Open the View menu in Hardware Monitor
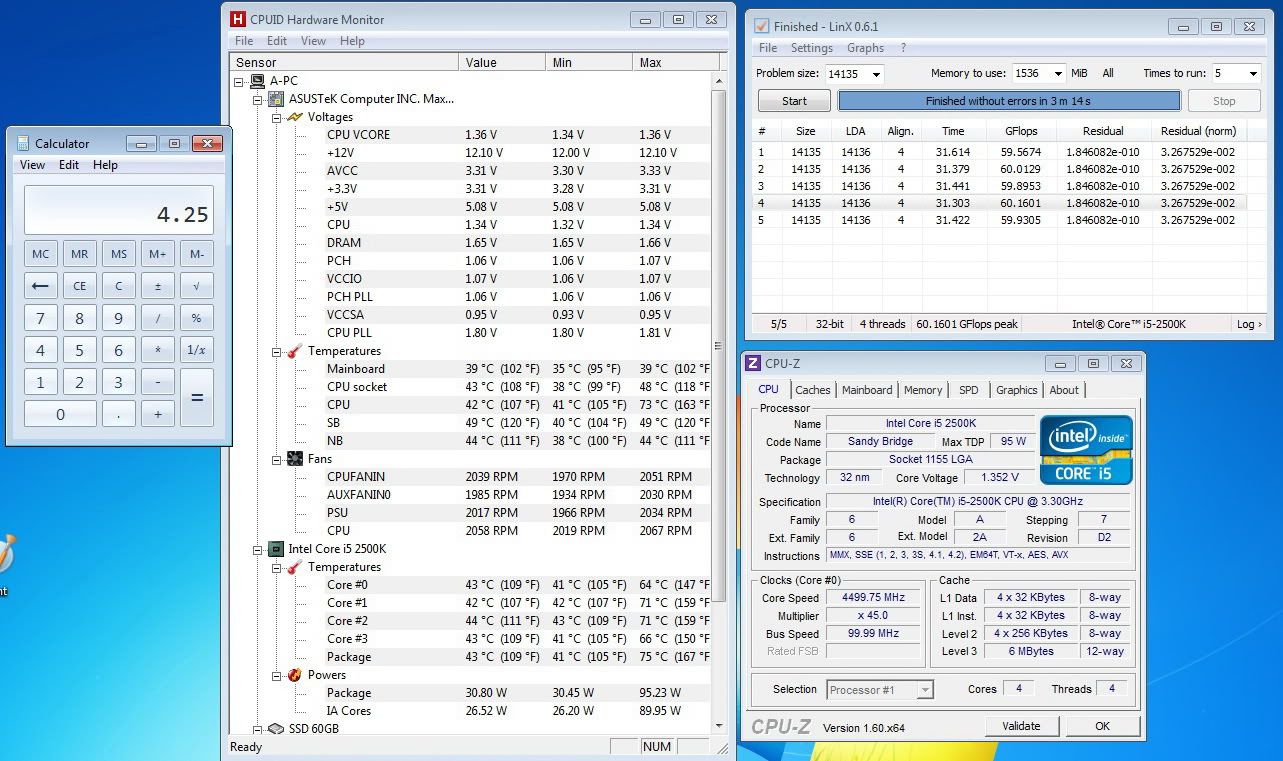The image size is (1283, 761). [314, 41]
